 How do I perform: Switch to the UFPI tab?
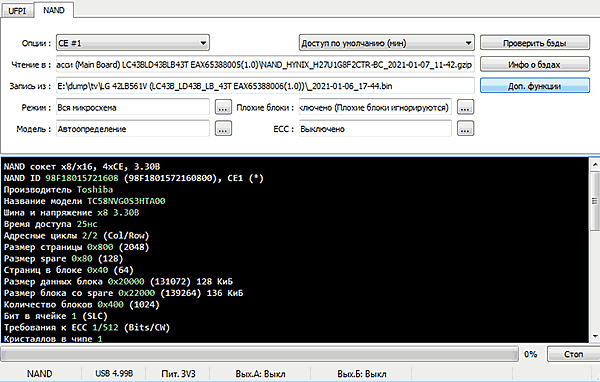pyautogui.click(x=17, y=11)
